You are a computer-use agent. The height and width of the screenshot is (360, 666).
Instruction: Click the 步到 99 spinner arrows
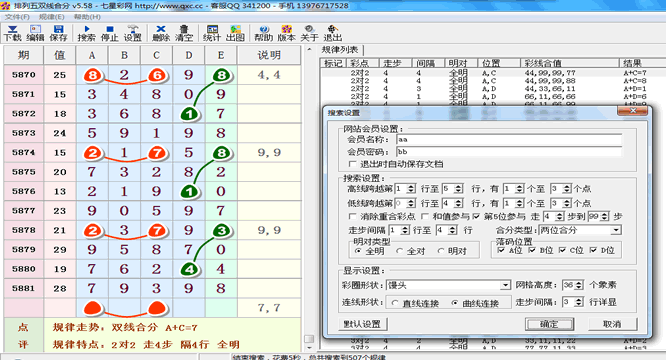pos(604,217)
